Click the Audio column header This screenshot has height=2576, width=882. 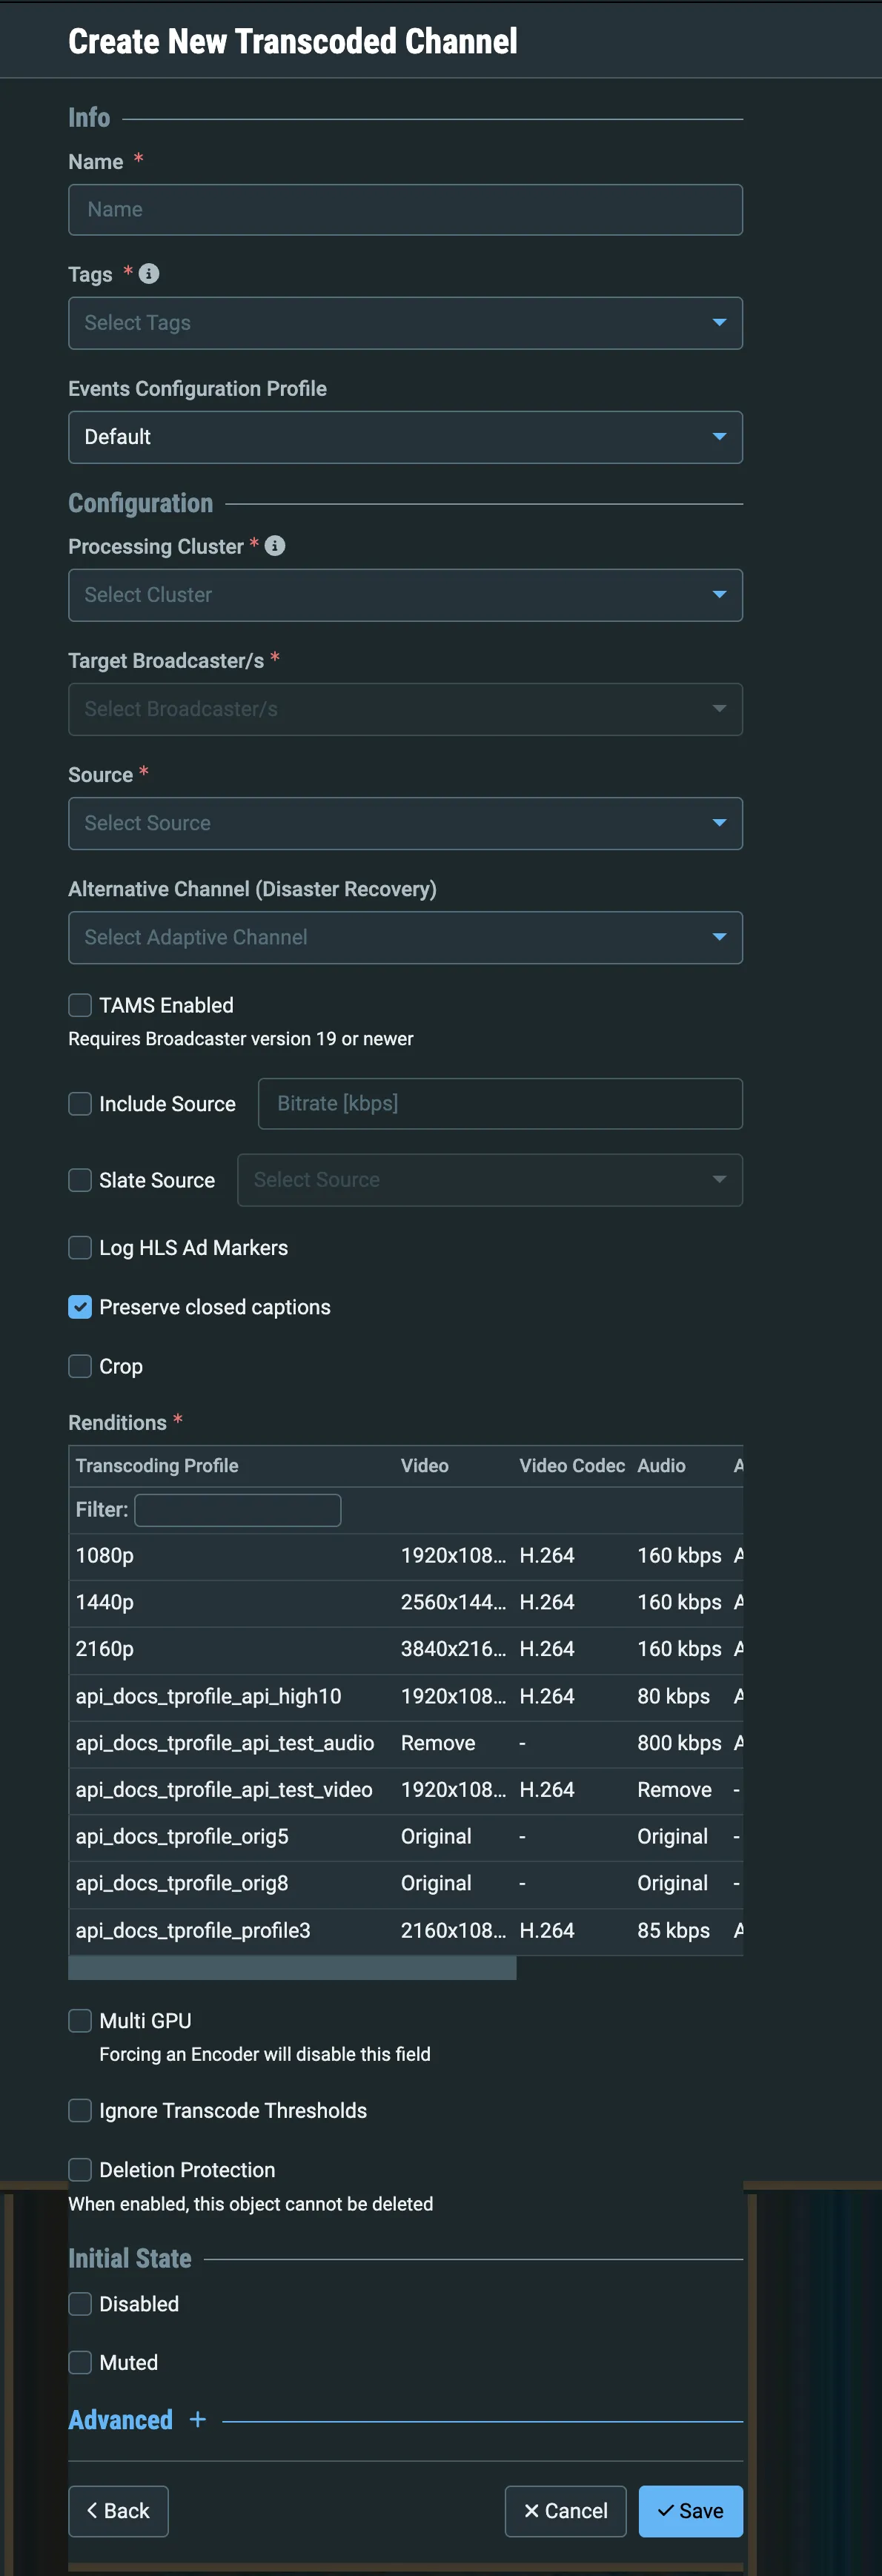[661, 1465]
